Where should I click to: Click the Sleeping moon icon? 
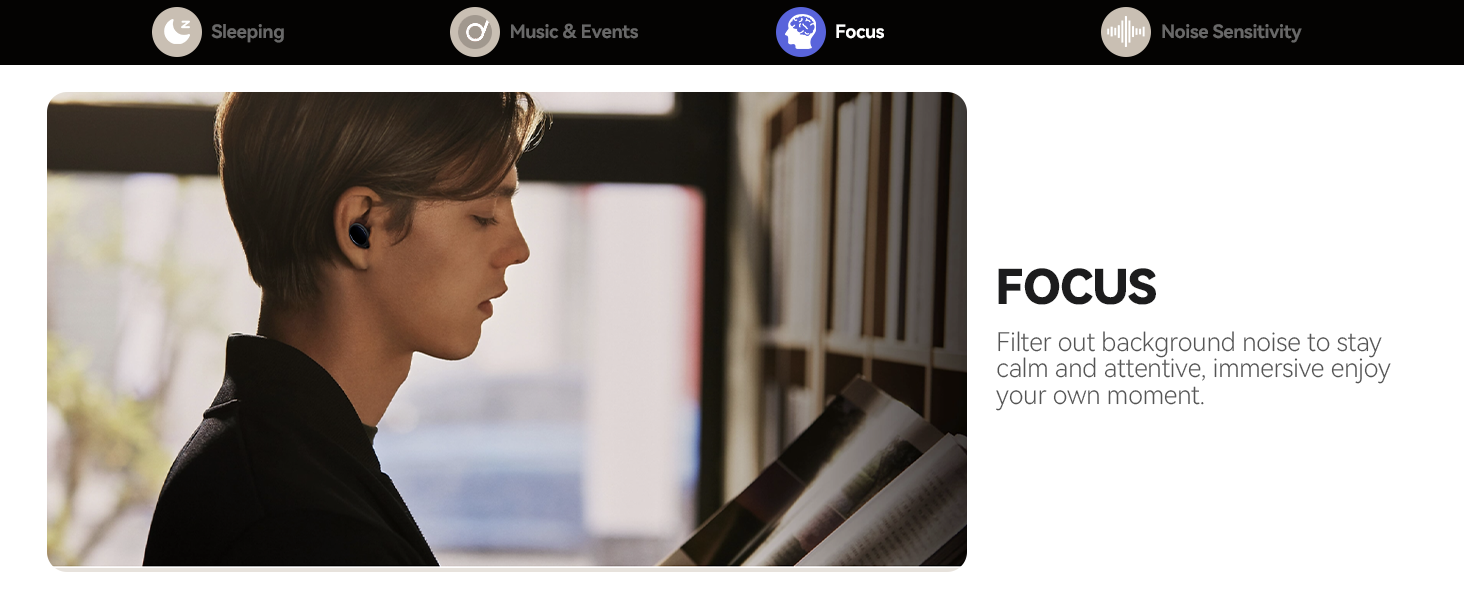coord(177,32)
